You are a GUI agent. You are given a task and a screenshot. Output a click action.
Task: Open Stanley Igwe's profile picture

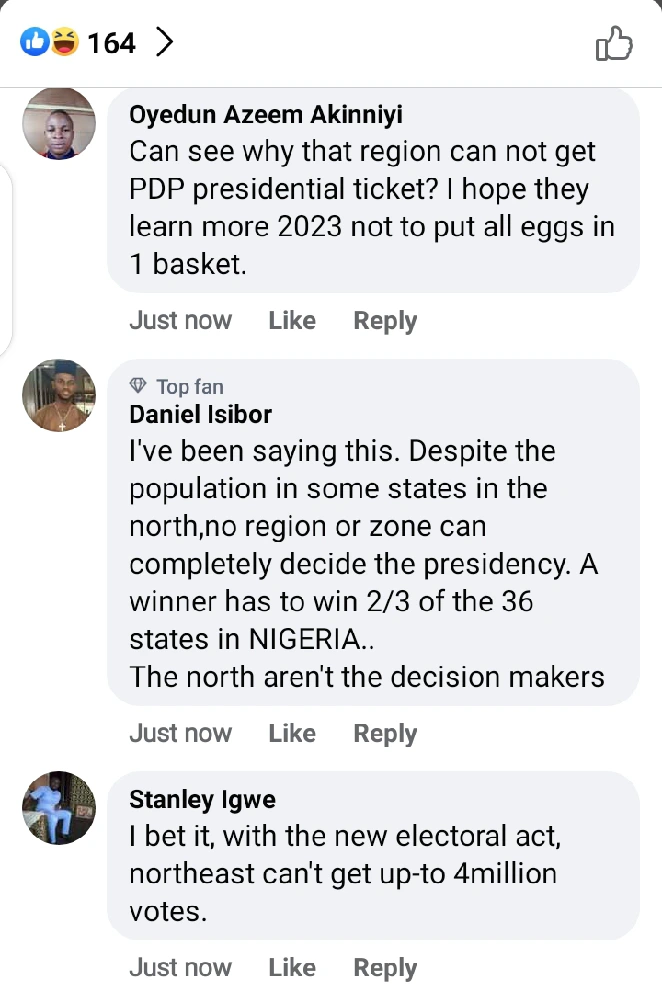coord(59,807)
